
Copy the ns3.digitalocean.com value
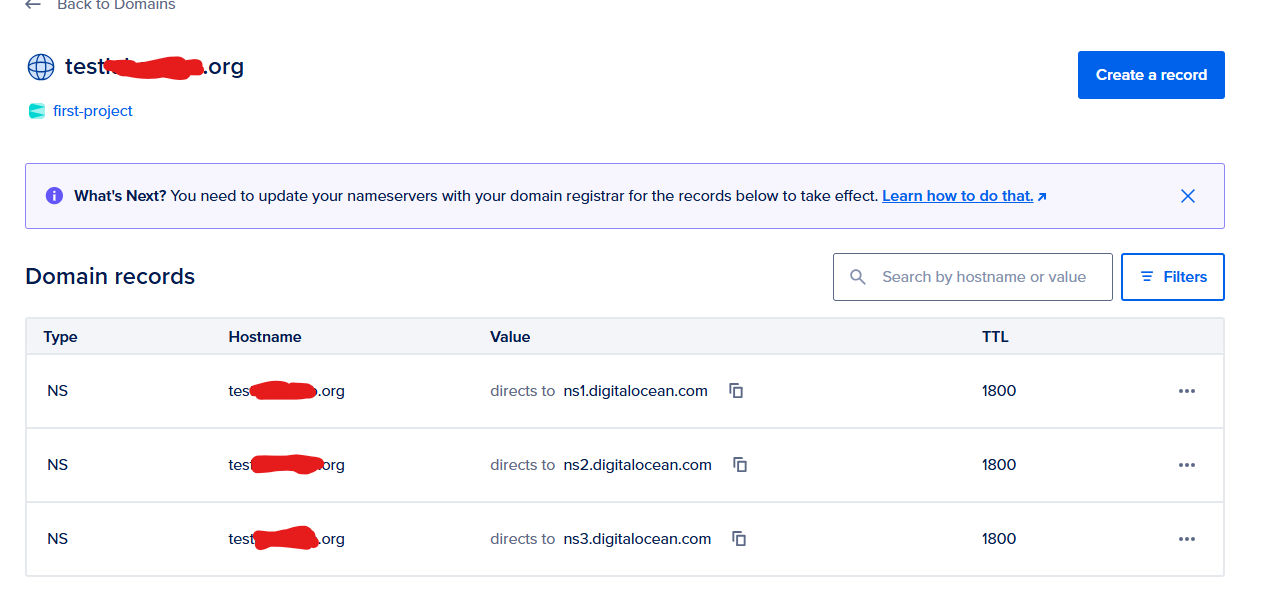[739, 539]
